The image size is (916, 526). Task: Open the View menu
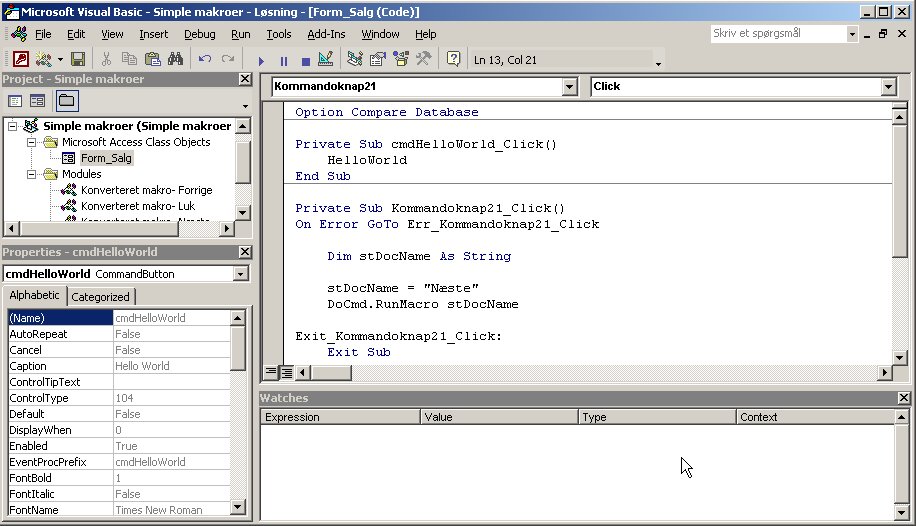point(112,34)
